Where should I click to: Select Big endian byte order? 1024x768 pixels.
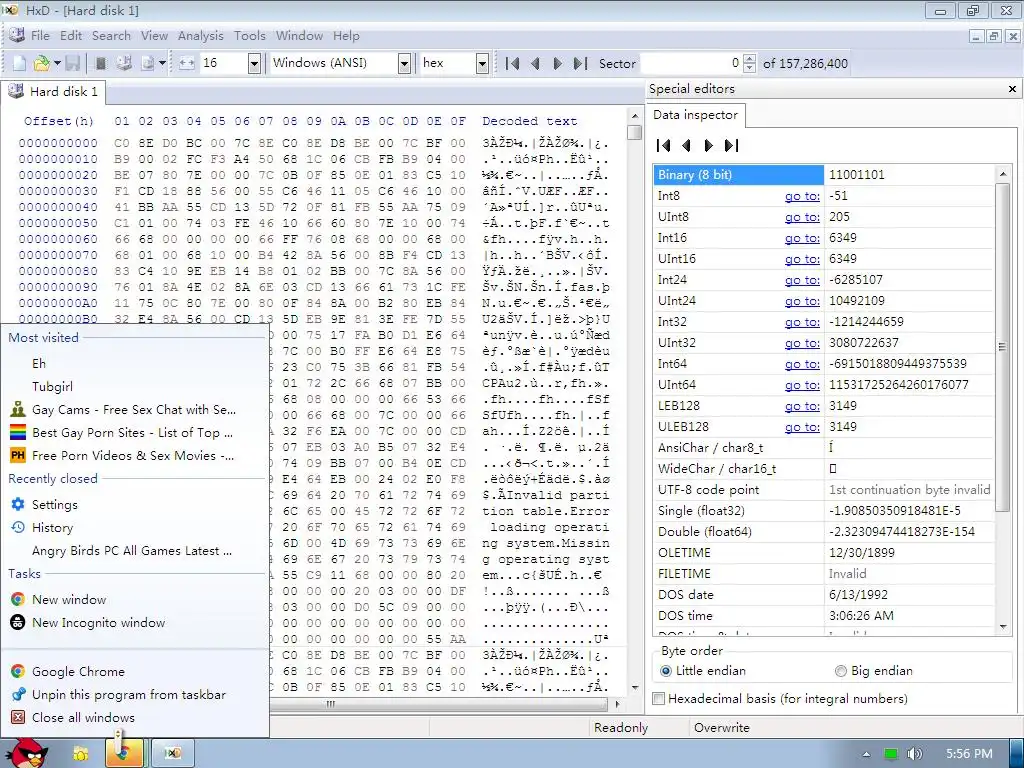(x=840, y=671)
